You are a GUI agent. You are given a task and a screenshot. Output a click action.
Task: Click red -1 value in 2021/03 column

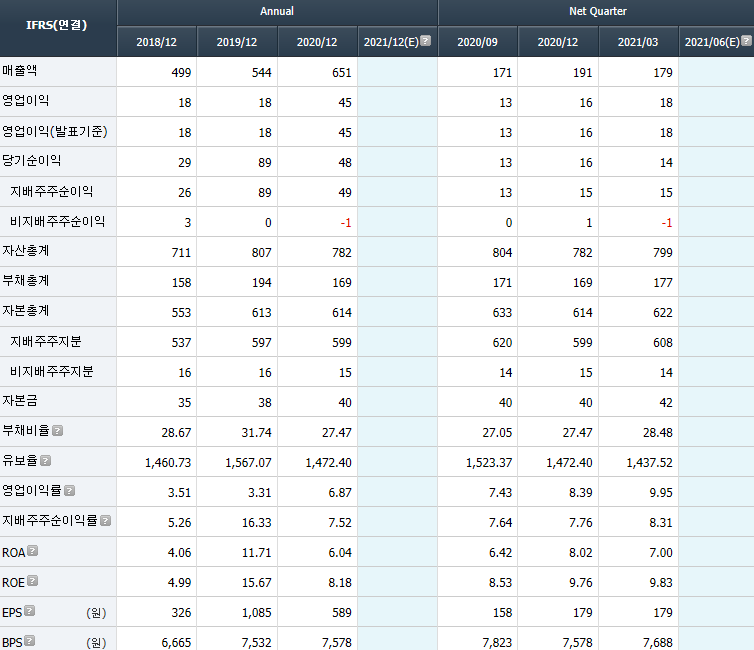[x=666, y=223]
